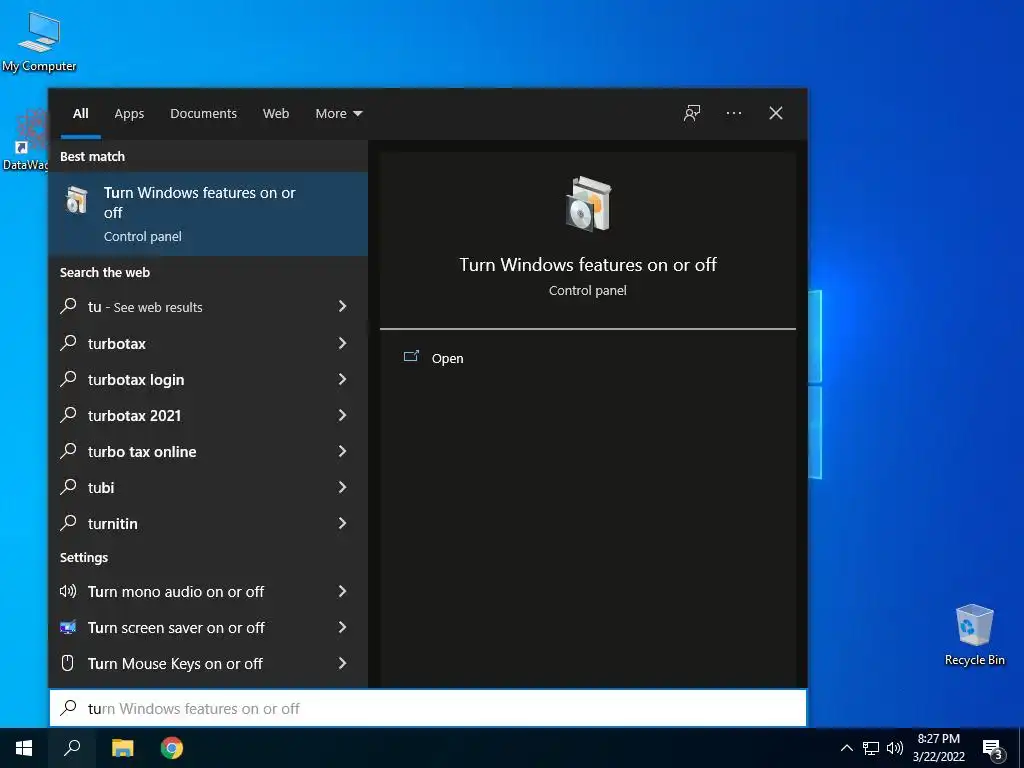Open the three-dots options menu in search
This screenshot has height=768, width=1024.
point(734,113)
